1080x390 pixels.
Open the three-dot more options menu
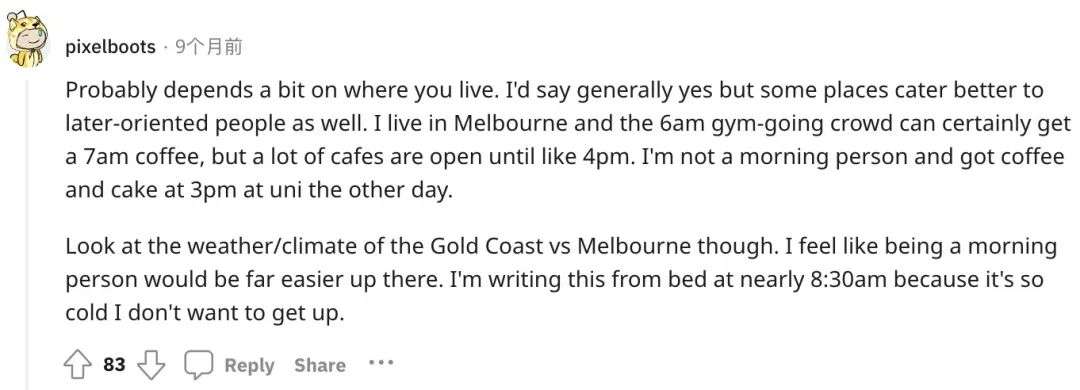pyautogui.click(x=380, y=362)
